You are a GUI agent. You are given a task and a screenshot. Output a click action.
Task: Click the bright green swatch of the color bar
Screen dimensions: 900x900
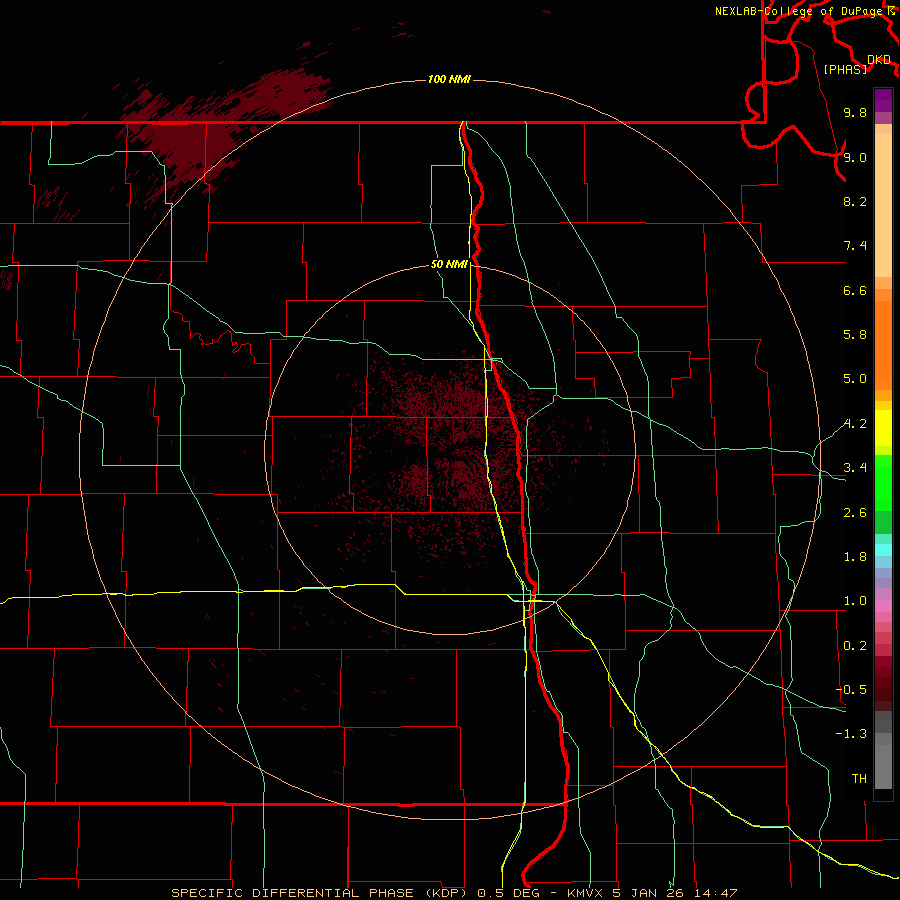[x=883, y=482]
